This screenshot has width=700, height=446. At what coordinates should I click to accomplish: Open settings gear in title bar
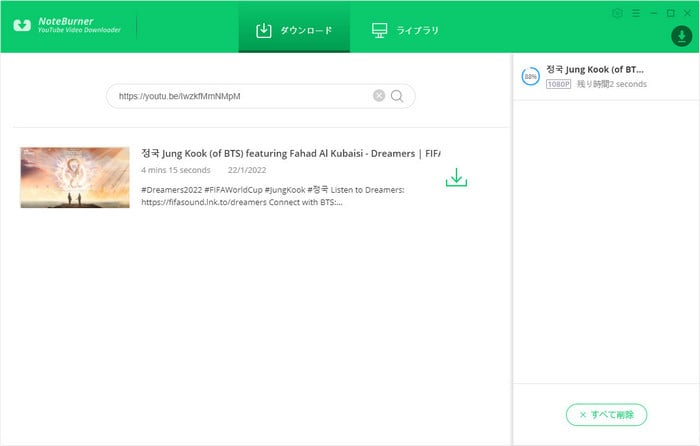pyautogui.click(x=617, y=13)
